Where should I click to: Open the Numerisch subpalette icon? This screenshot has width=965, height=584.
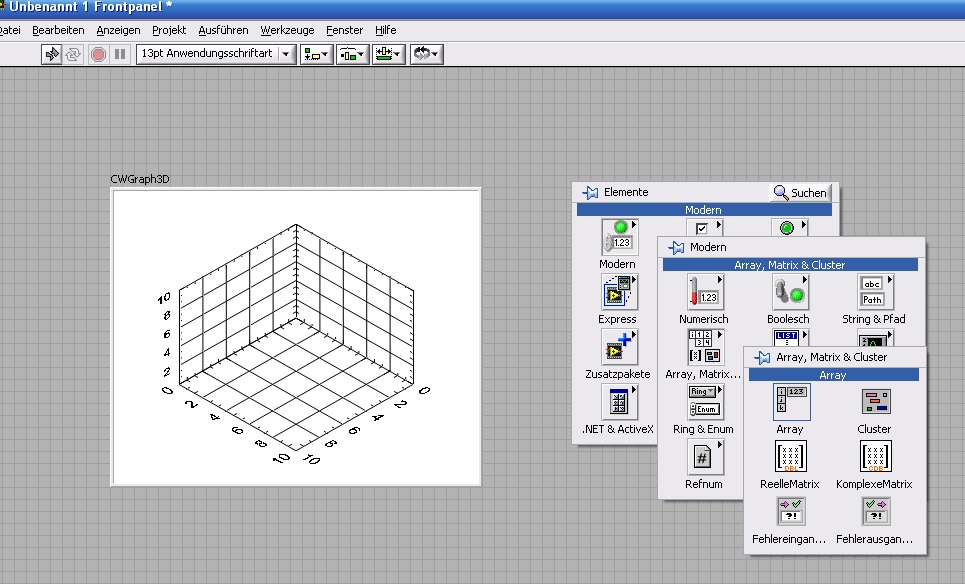click(x=705, y=292)
